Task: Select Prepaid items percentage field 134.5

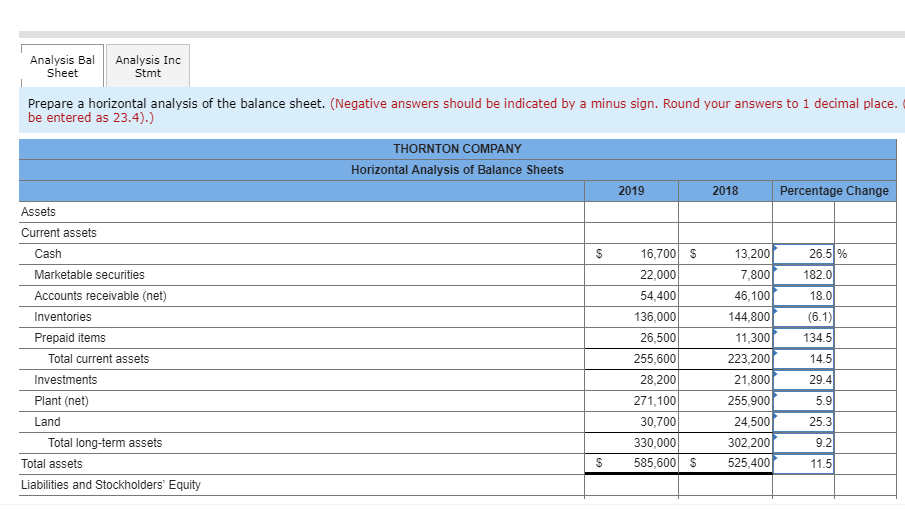Action: (803, 338)
